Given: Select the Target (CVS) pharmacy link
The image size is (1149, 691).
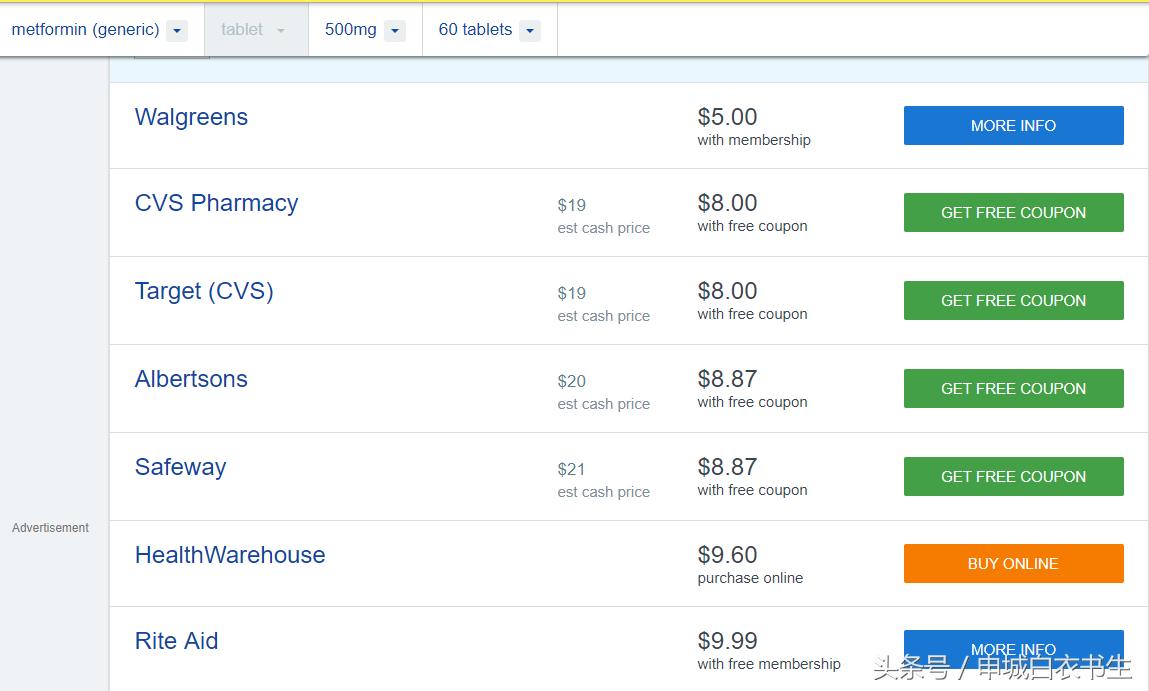Looking at the screenshot, I should pyautogui.click(x=204, y=291).
